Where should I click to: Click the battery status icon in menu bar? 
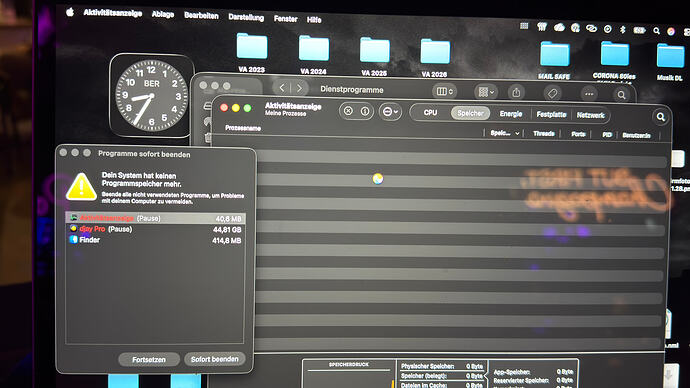click(x=639, y=30)
